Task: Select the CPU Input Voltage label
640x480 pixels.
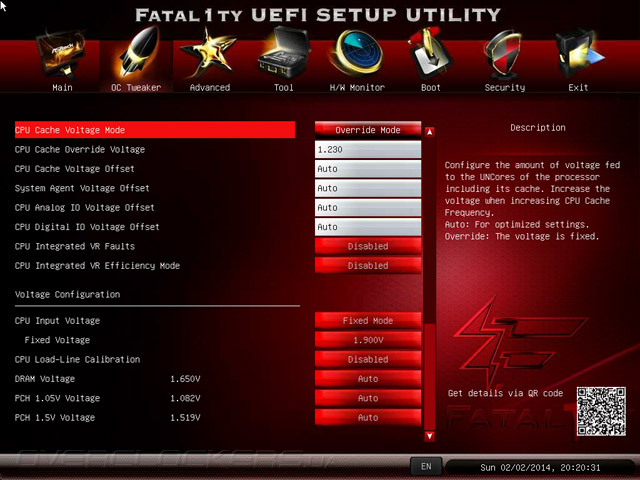Action: (57, 321)
